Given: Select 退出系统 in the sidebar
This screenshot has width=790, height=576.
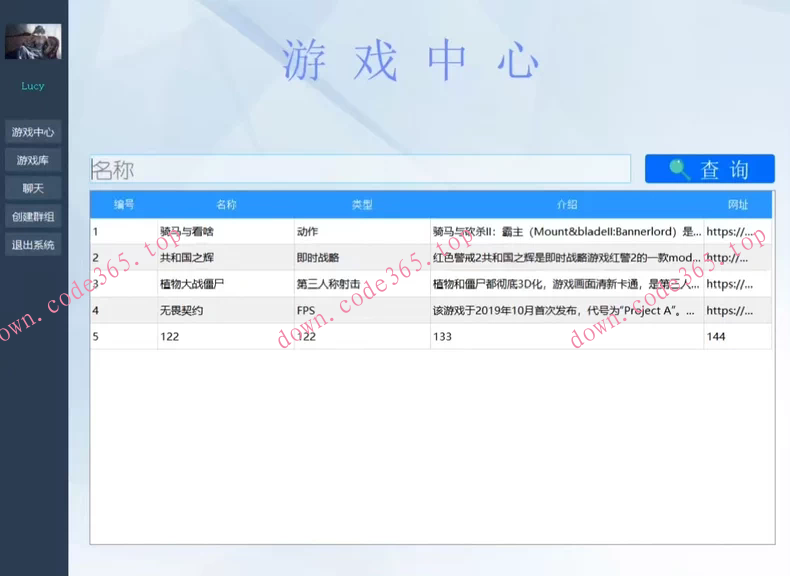Looking at the screenshot, I should (x=33, y=245).
